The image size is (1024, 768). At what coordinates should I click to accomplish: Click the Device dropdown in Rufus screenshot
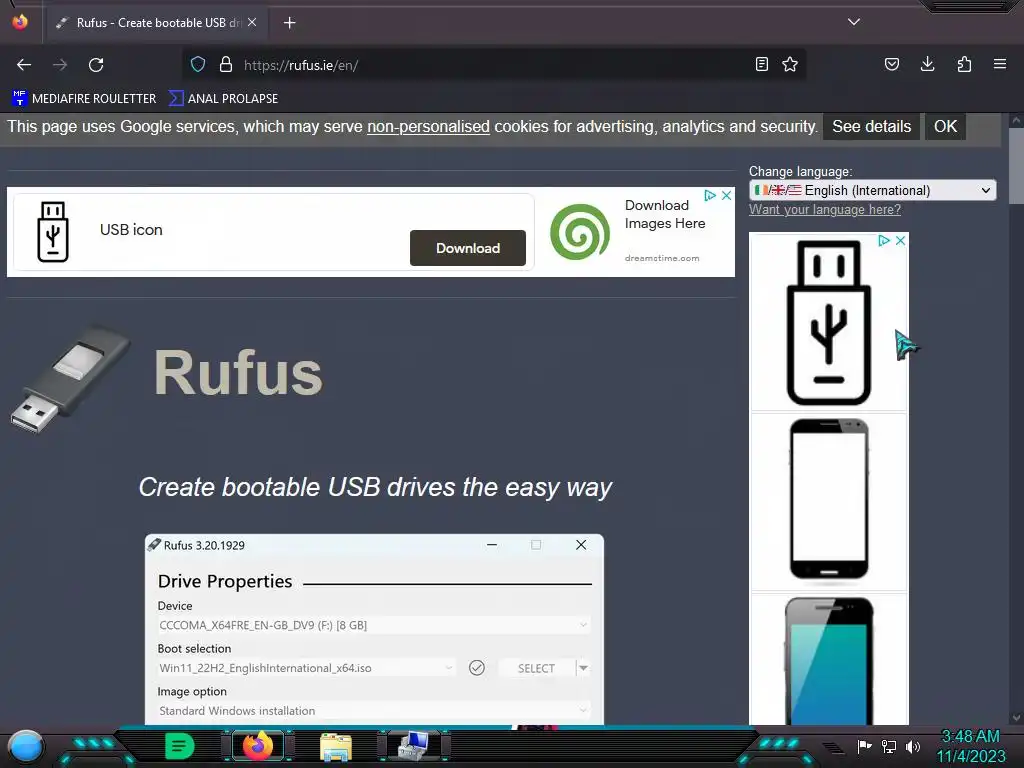click(x=374, y=625)
